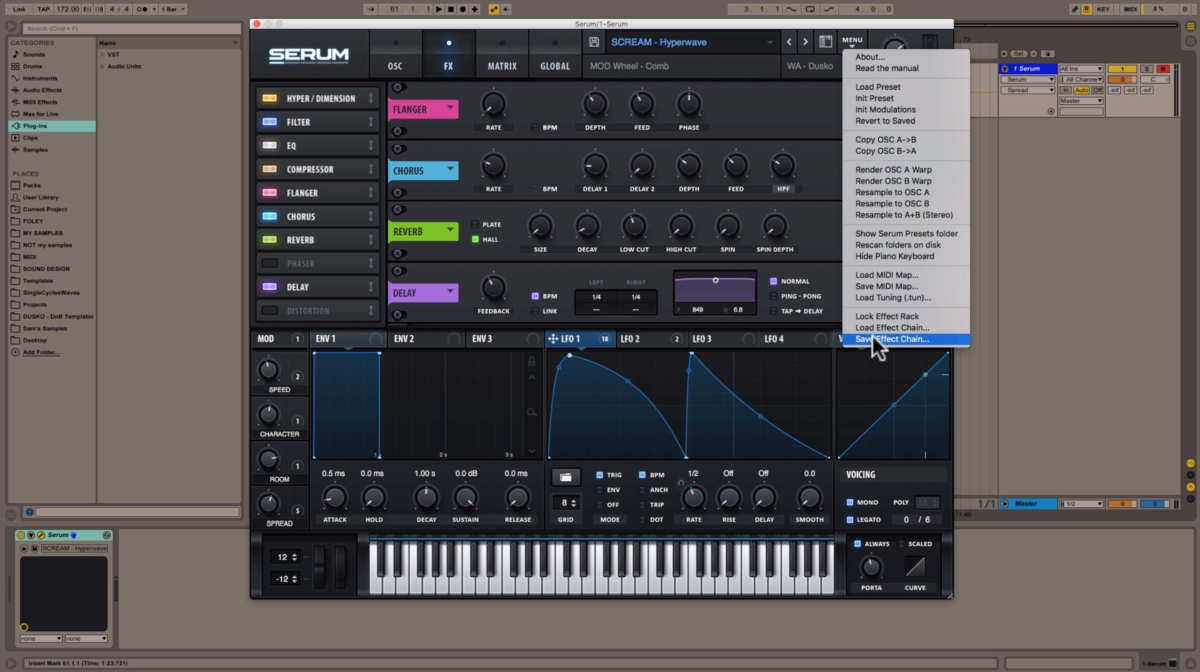Image resolution: width=1200 pixels, height=672 pixels.
Task: Click Add Folder... in Places
Action: coord(41,352)
